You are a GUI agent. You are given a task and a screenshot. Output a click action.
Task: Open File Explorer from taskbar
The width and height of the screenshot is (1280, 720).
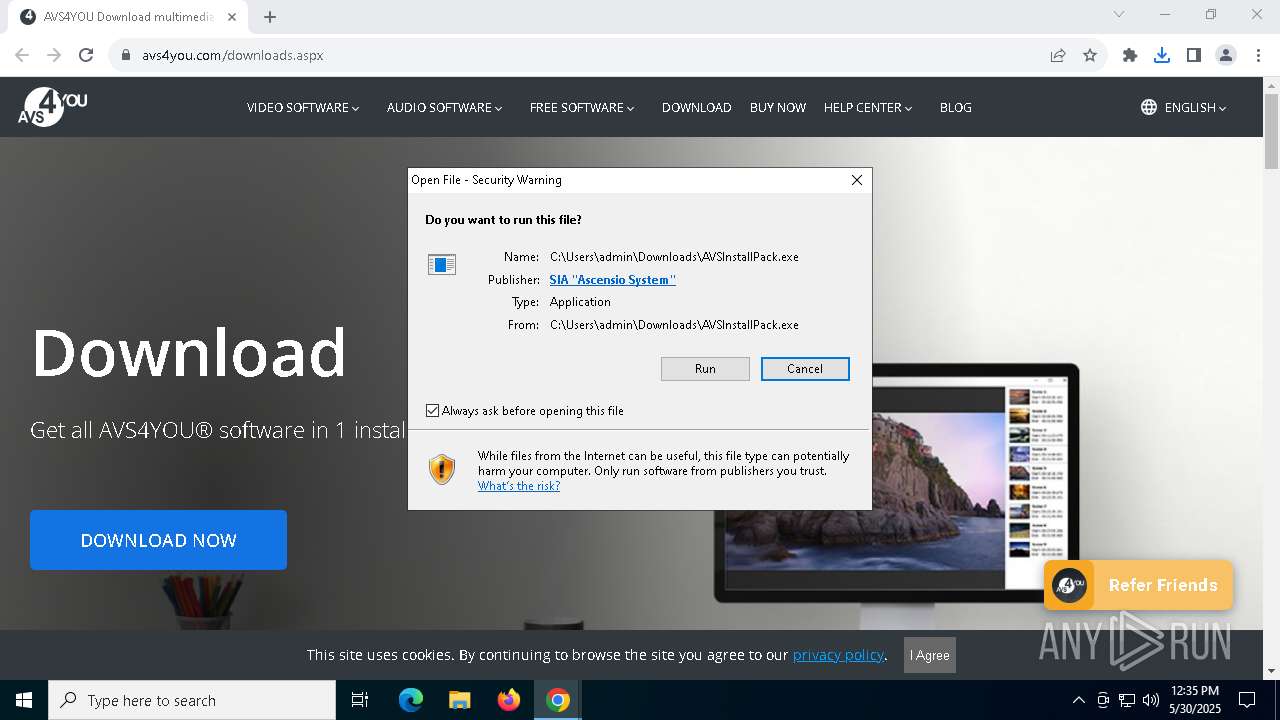(x=459, y=700)
